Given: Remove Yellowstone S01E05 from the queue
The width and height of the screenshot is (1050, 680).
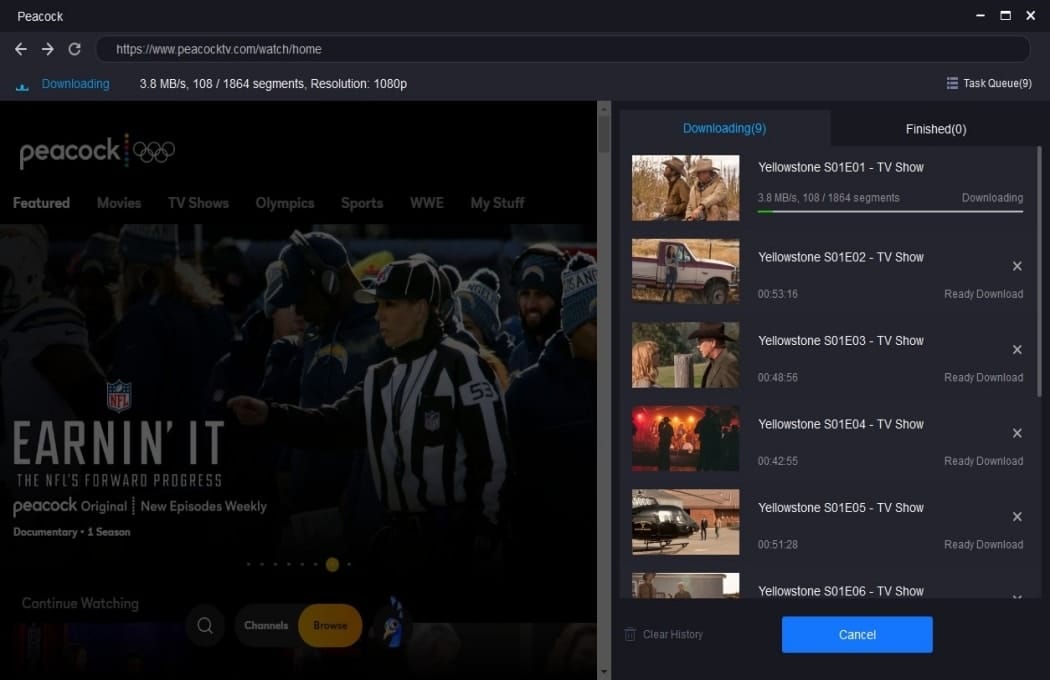Looking at the screenshot, I should tap(1017, 517).
